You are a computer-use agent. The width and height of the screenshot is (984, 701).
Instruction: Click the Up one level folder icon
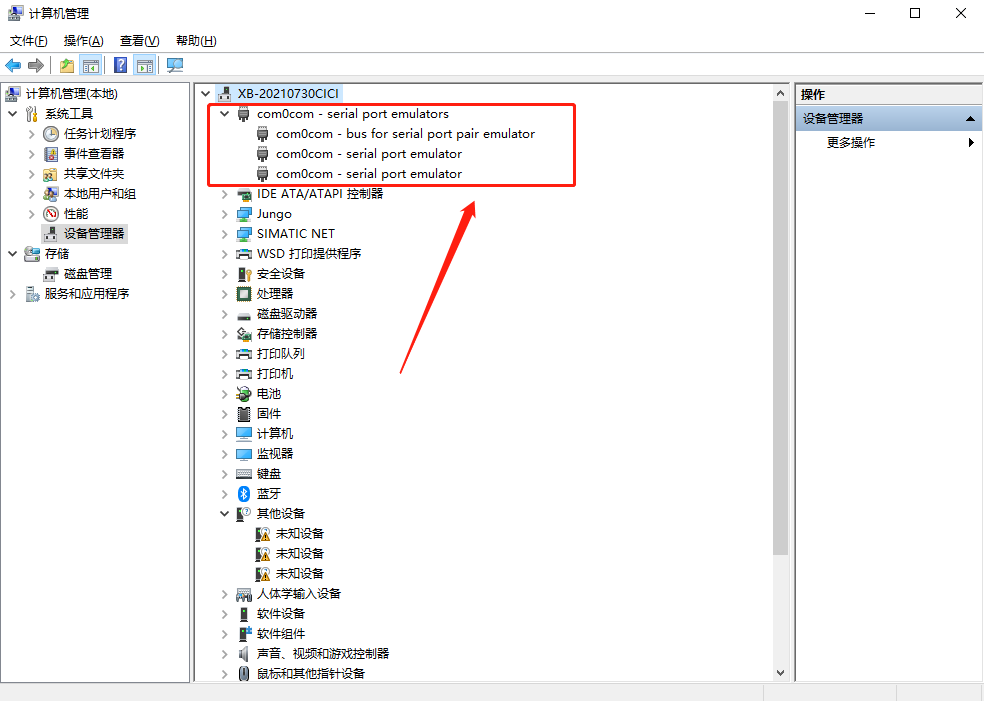67,65
